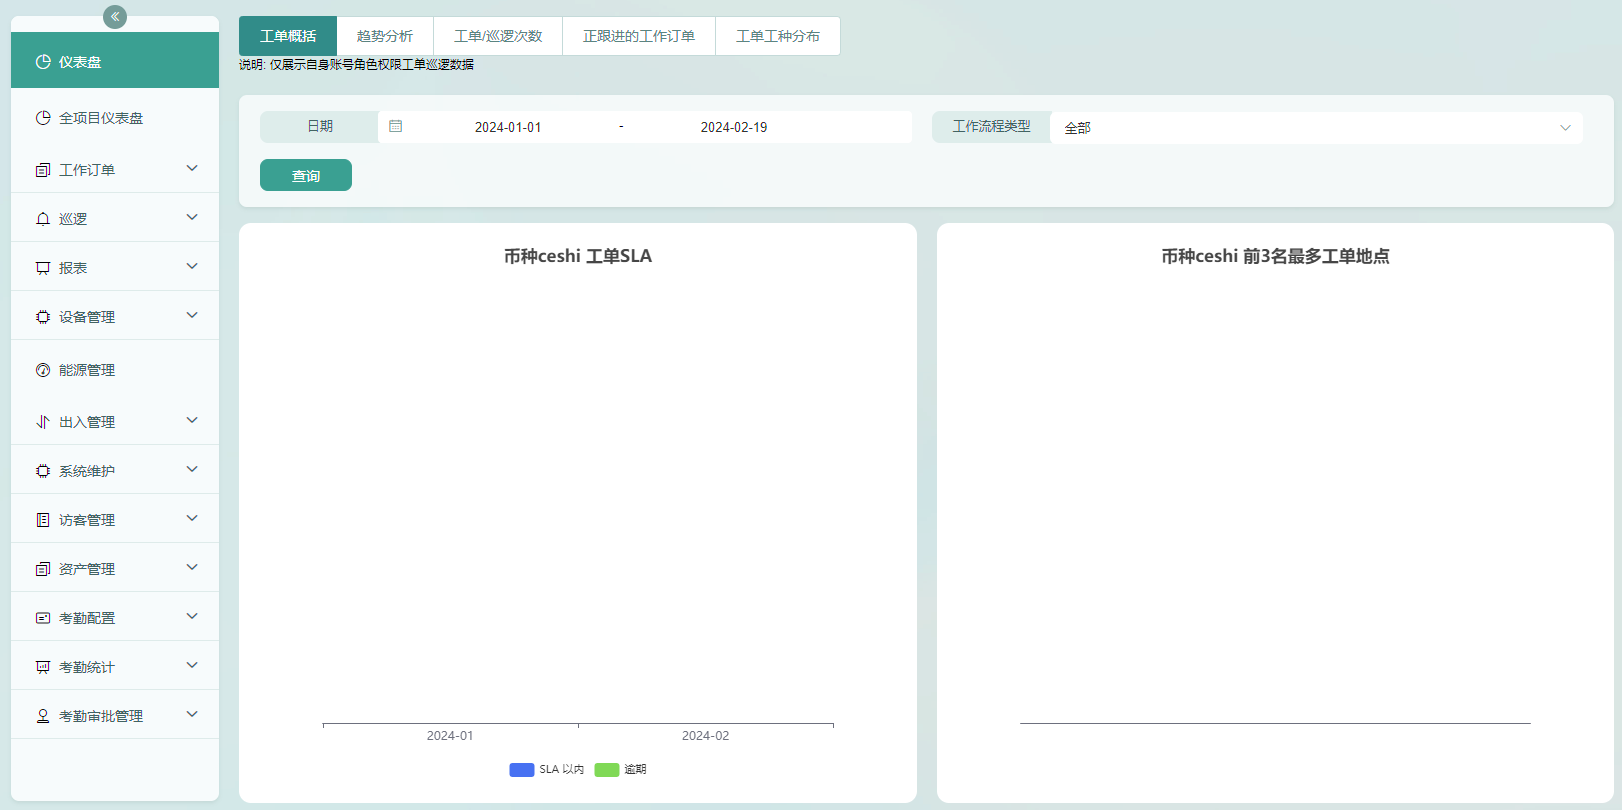Click the 考勤配置 card icon
Screen dimensions: 1622x810
coord(43,618)
